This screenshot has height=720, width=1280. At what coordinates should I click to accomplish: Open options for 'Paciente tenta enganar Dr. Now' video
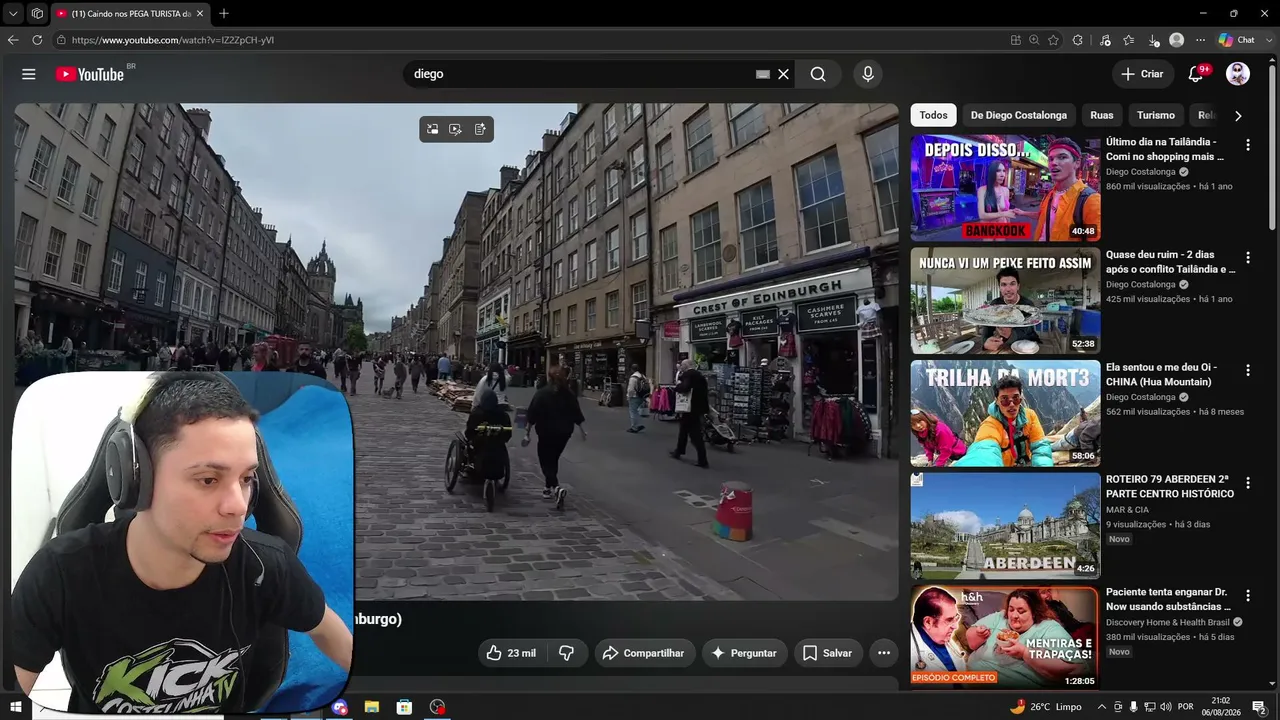click(1247, 596)
